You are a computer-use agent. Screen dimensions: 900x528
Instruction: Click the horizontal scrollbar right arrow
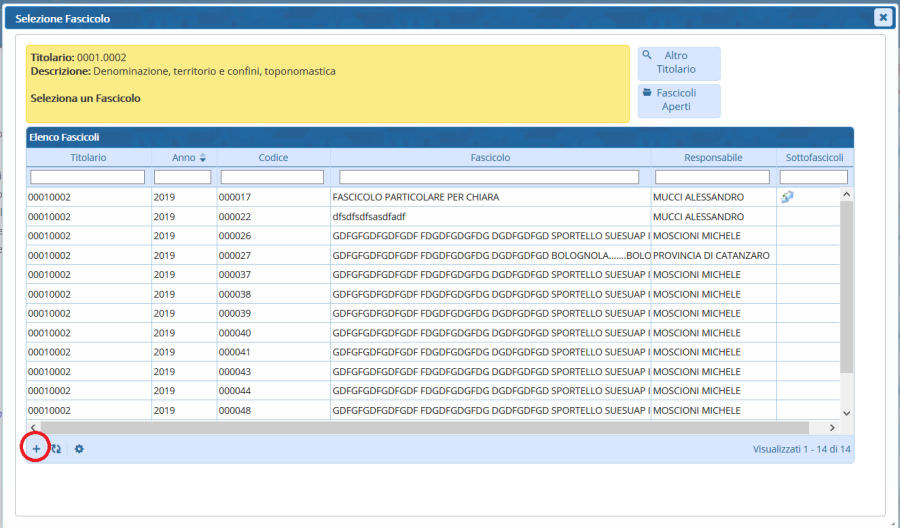832,427
